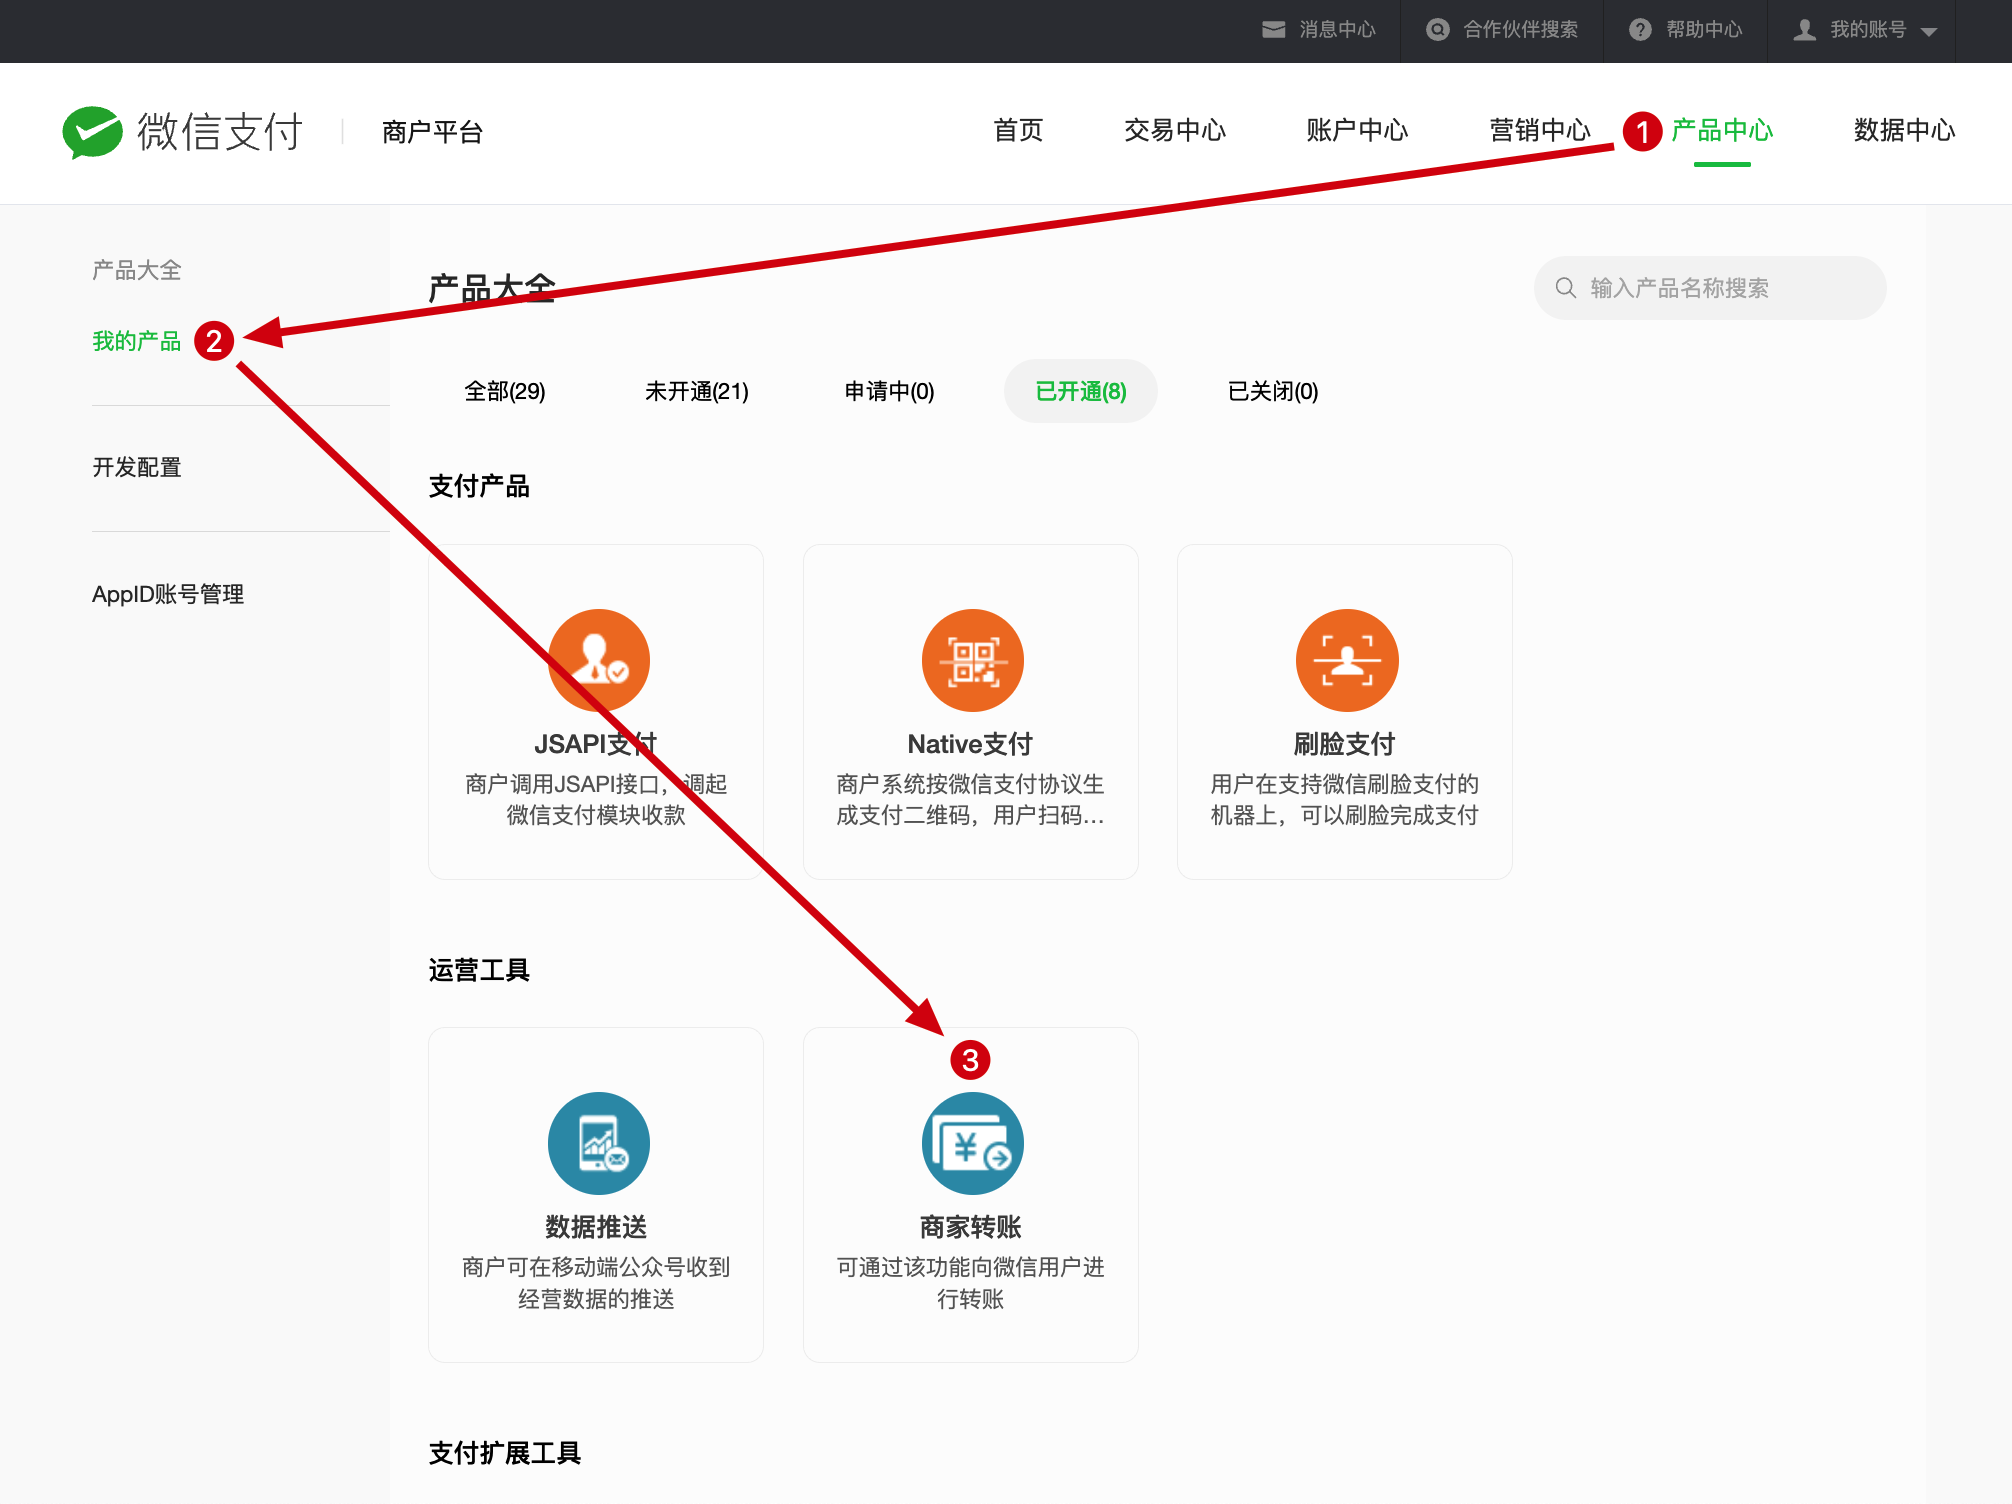
Task: Click the WeChat Pay logo icon
Action: (x=92, y=132)
